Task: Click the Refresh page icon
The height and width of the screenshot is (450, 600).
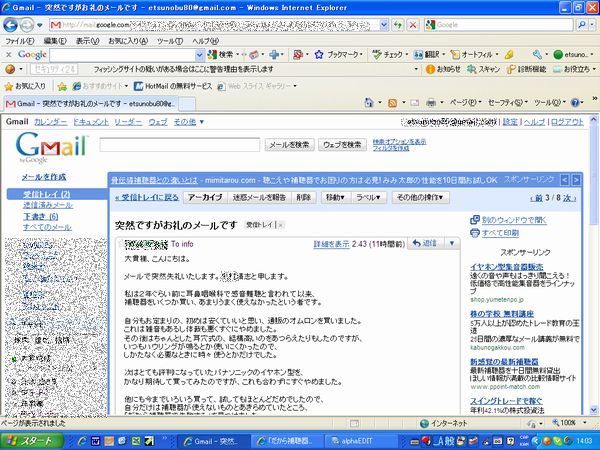Action: coord(398,25)
